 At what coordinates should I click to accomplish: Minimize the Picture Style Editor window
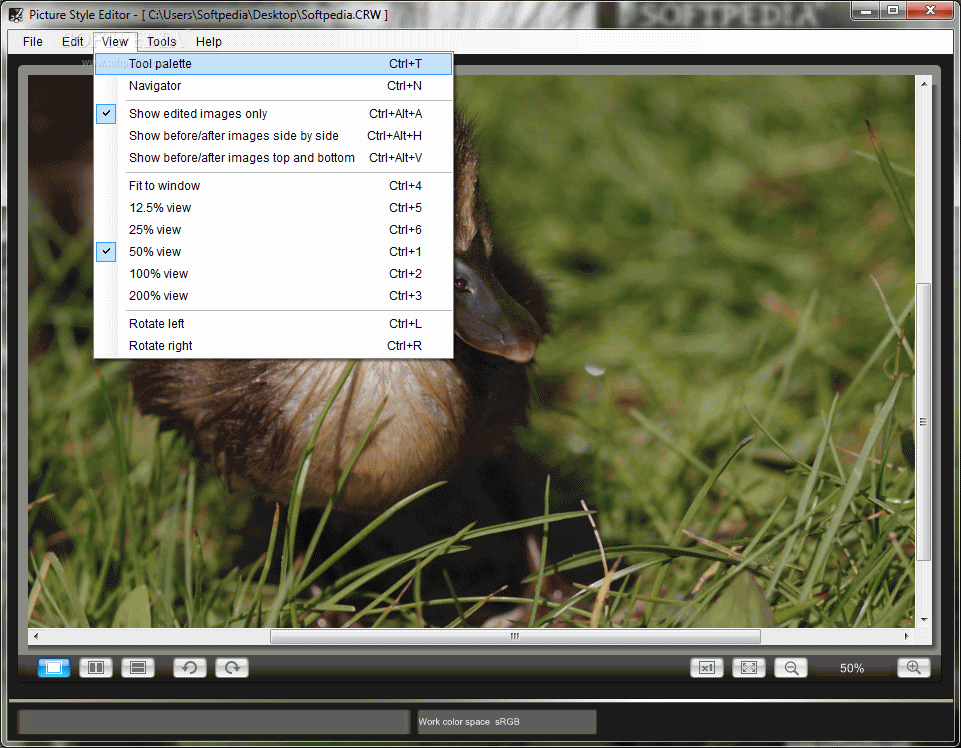[865, 10]
